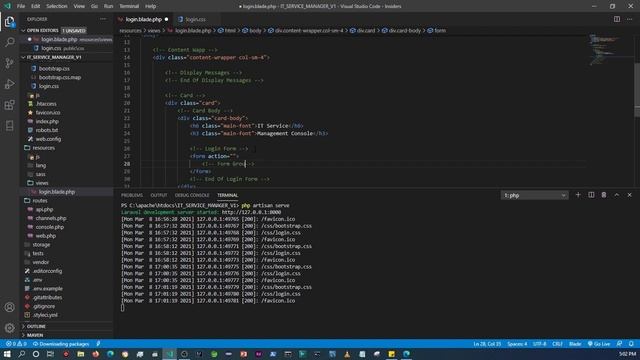The width and height of the screenshot is (640, 360).
Task: Open Explorer panel more actions menu
Action: click(x=103, y=19)
